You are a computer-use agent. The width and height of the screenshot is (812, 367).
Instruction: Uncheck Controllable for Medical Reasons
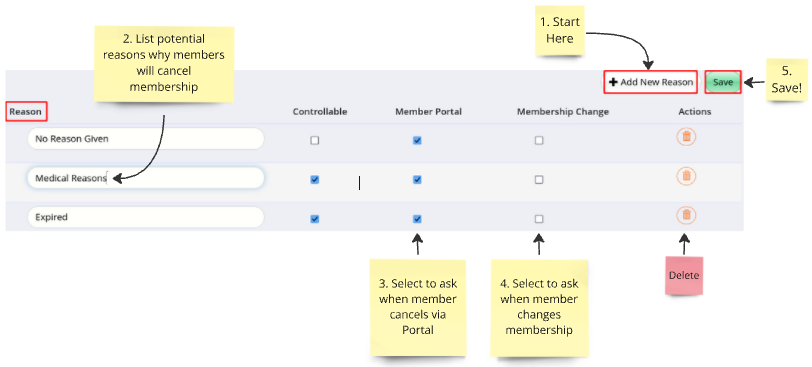pyautogui.click(x=314, y=180)
